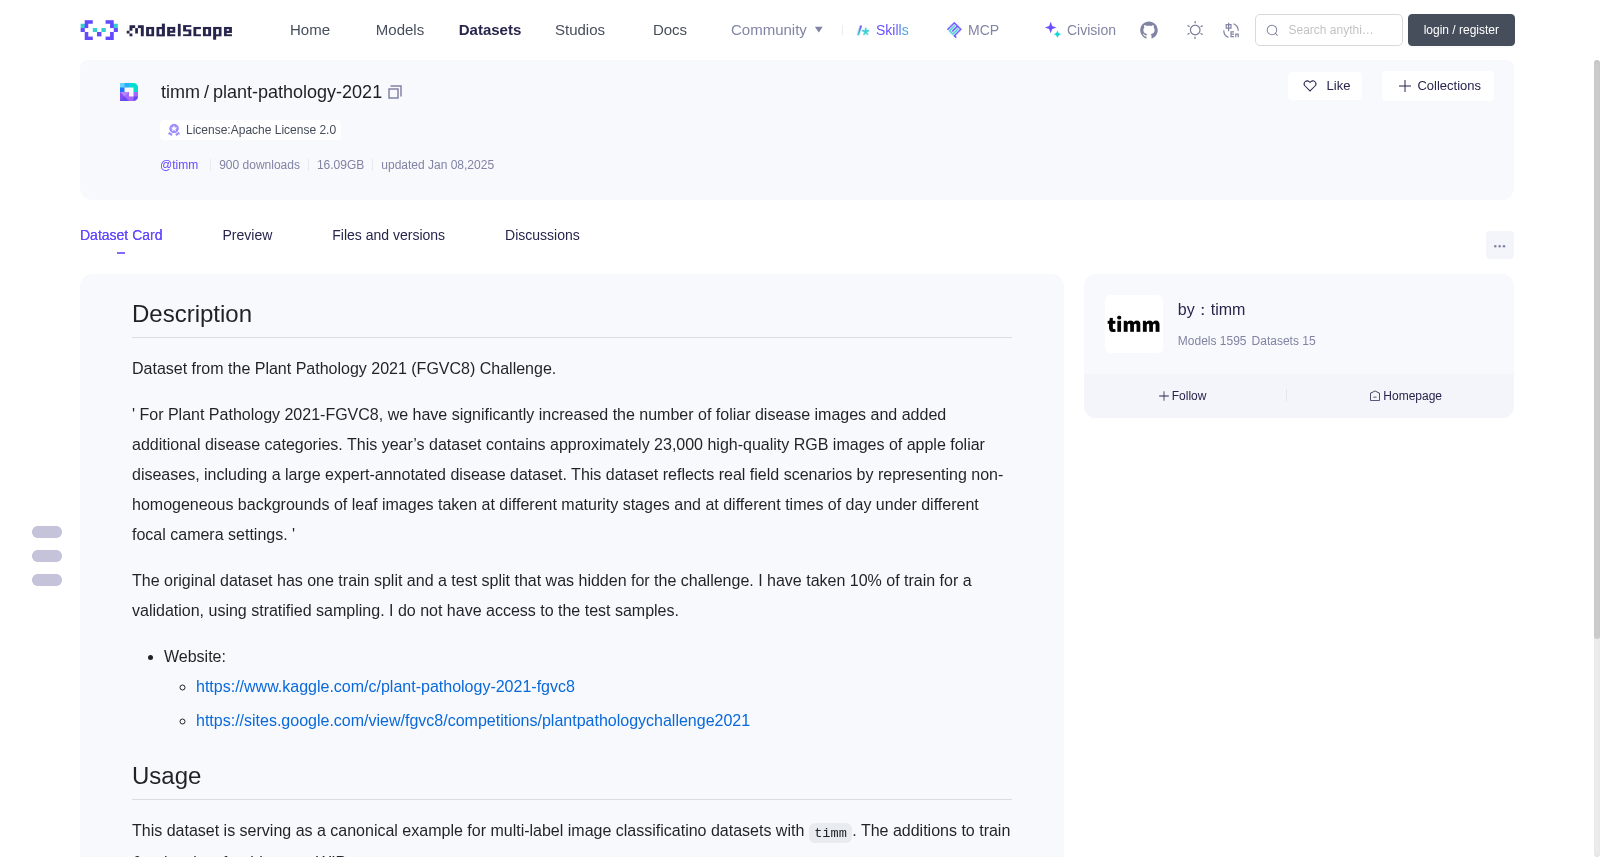Image resolution: width=1600 pixels, height=857 pixels.
Task: Click the dataset avatar icon beside timm
Action: pos(129,92)
